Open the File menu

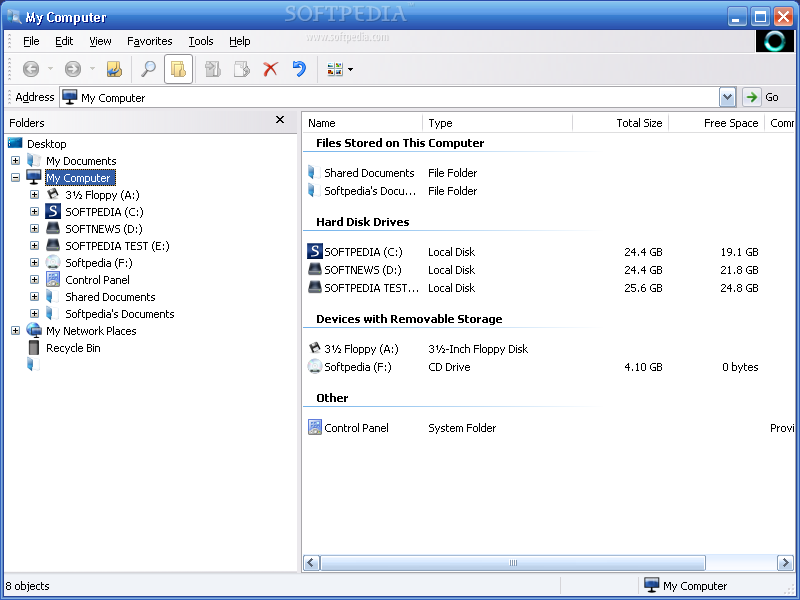click(x=31, y=41)
